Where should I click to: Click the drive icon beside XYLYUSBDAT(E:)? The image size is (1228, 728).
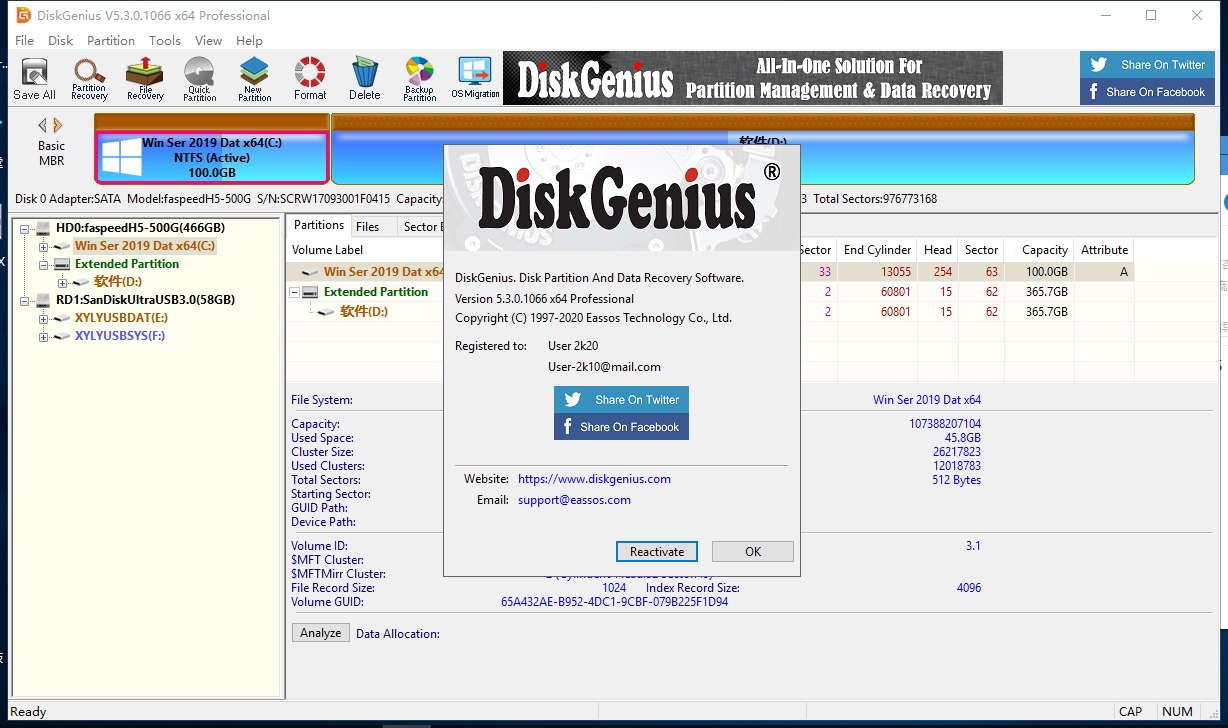point(61,318)
